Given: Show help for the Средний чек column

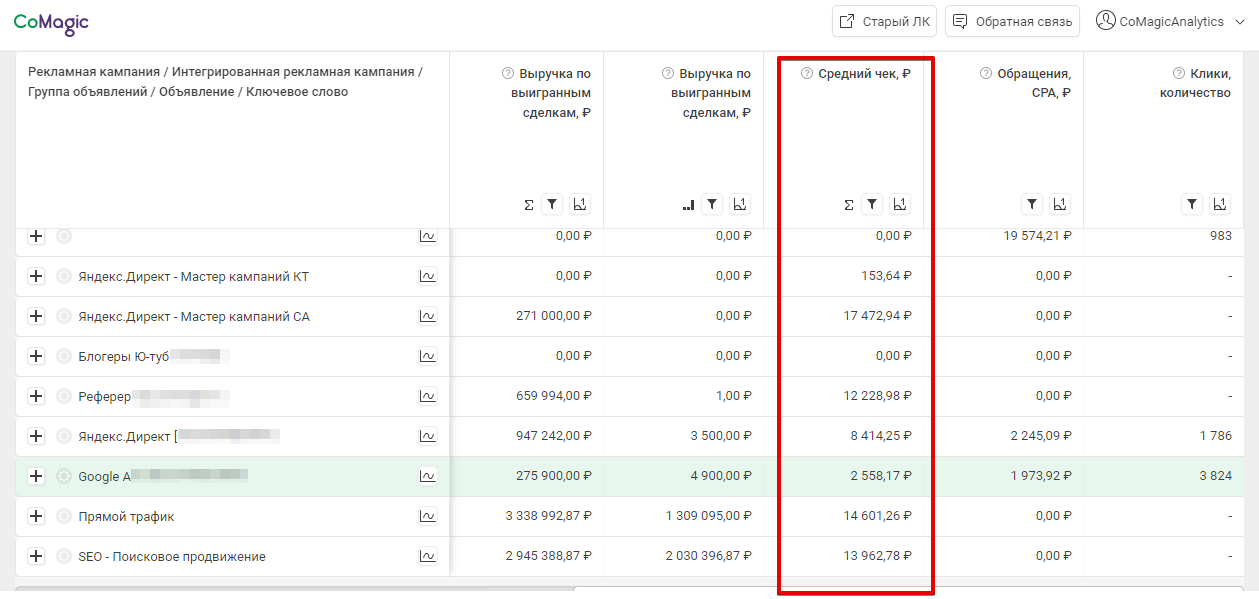Looking at the screenshot, I should tap(807, 73).
